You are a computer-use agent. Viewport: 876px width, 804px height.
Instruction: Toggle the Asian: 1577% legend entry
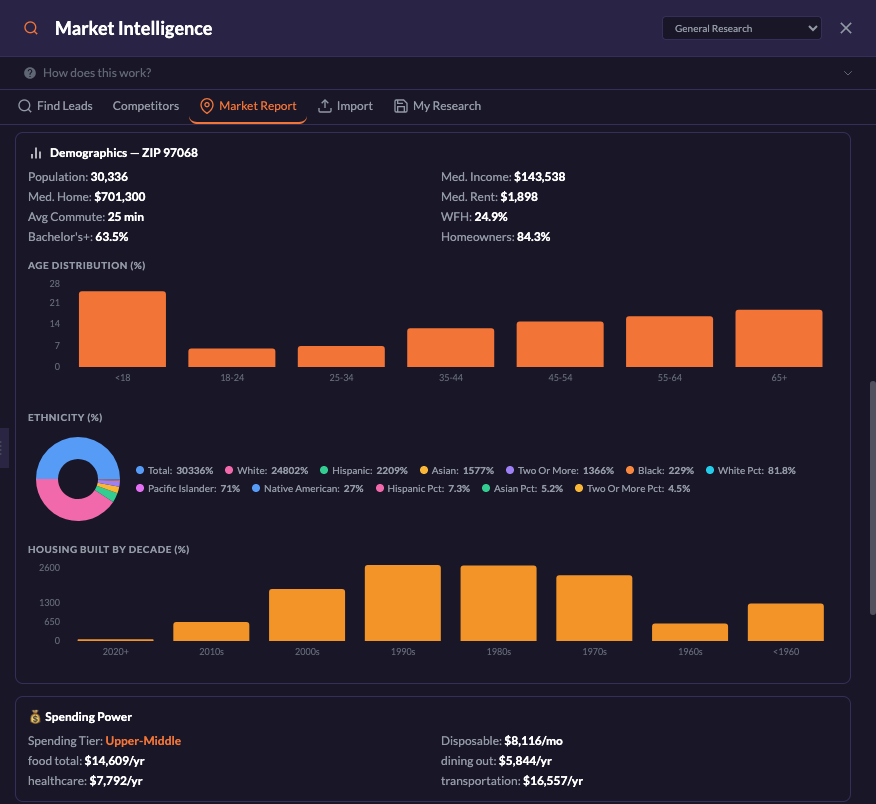click(456, 470)
